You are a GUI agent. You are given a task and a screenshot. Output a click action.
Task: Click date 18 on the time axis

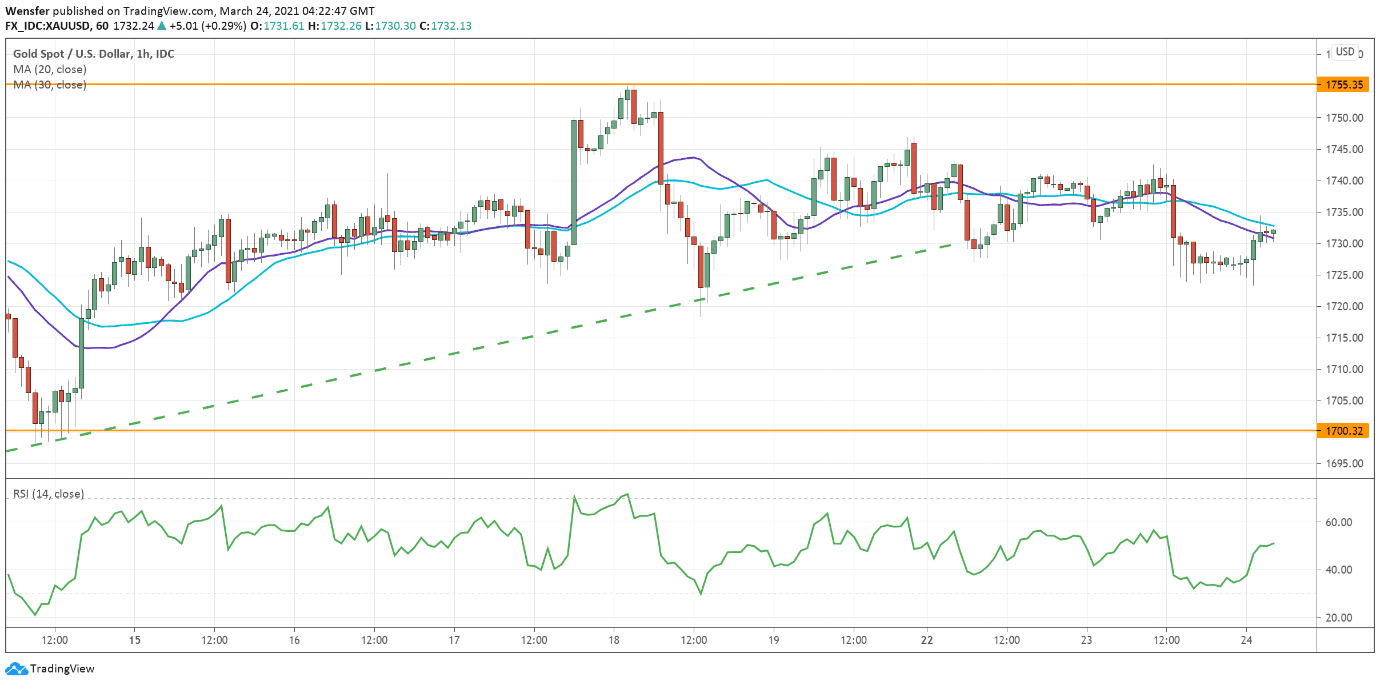click(x=613, y=639)
